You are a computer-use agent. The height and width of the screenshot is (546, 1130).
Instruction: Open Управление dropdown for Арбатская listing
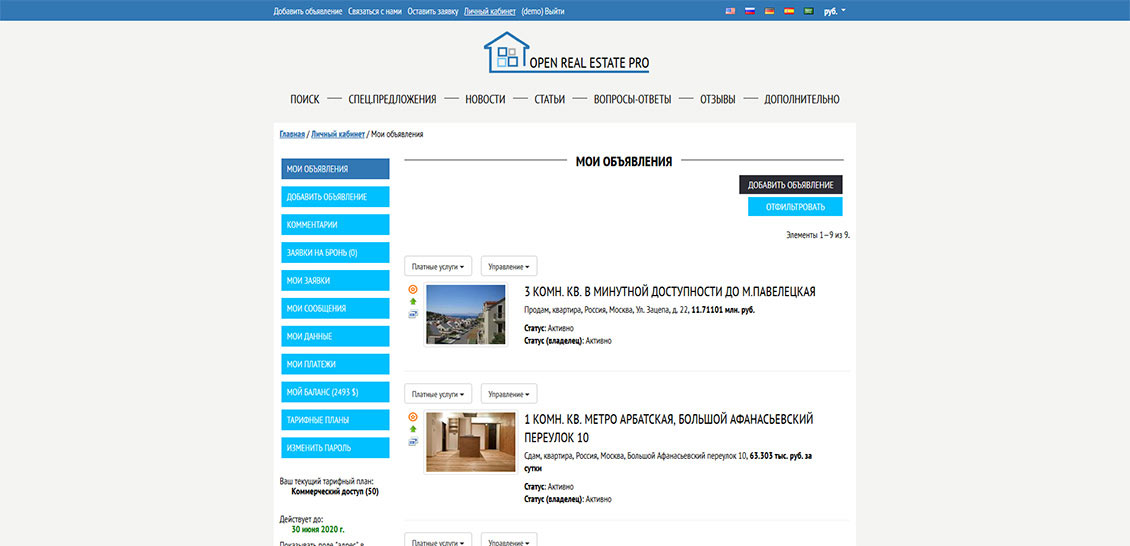pyautogui.click(x=509, y=394)
